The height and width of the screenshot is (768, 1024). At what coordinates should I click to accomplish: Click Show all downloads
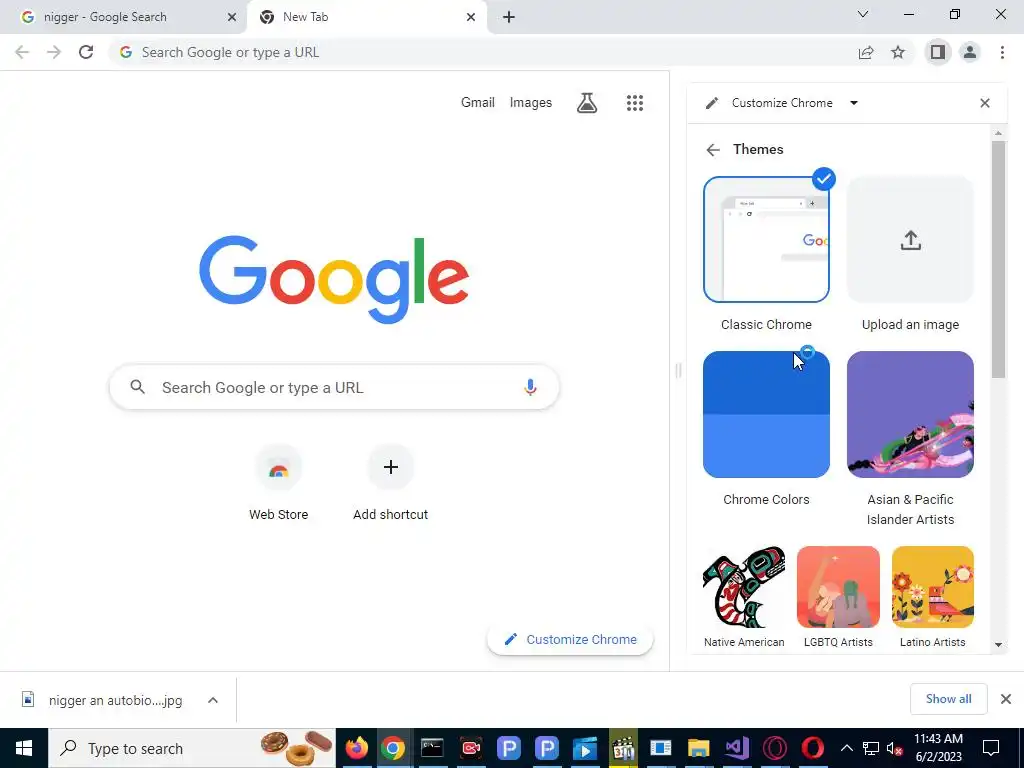click(x=948, y=699)
